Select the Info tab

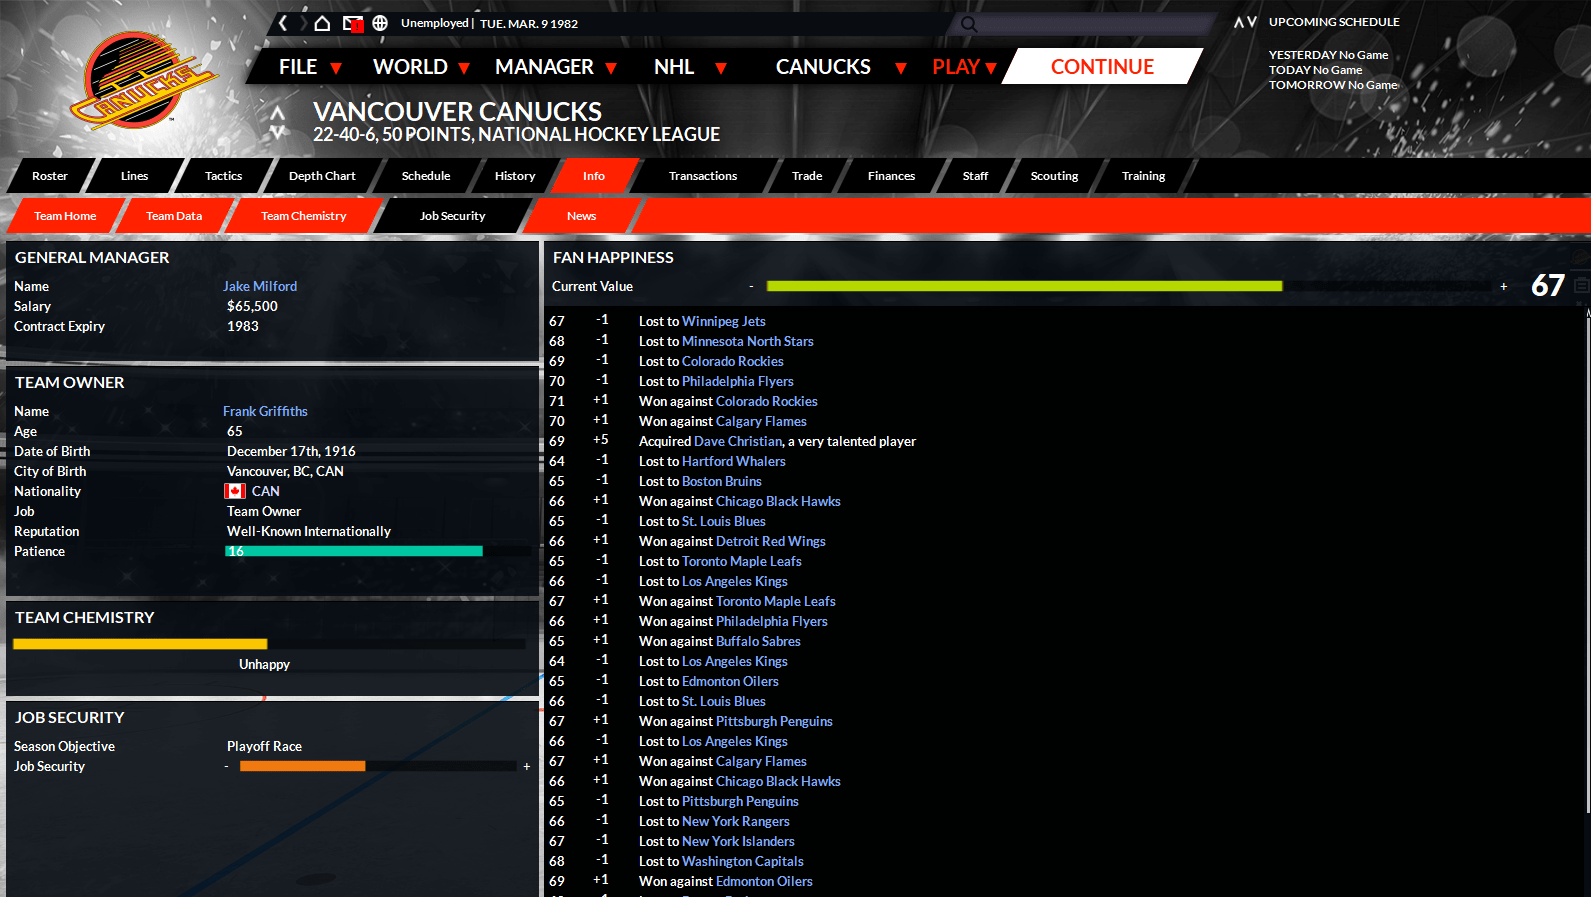click(594, 176)
